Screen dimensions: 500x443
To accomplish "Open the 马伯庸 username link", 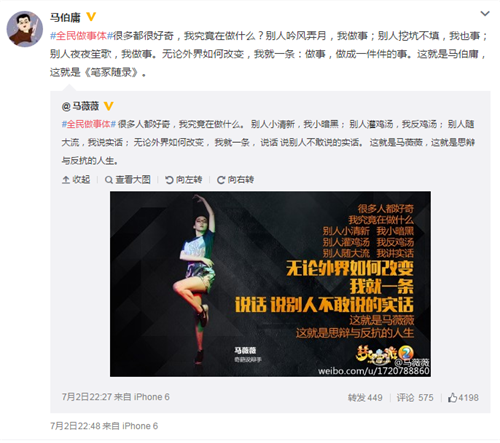I will tap(65, 18).
